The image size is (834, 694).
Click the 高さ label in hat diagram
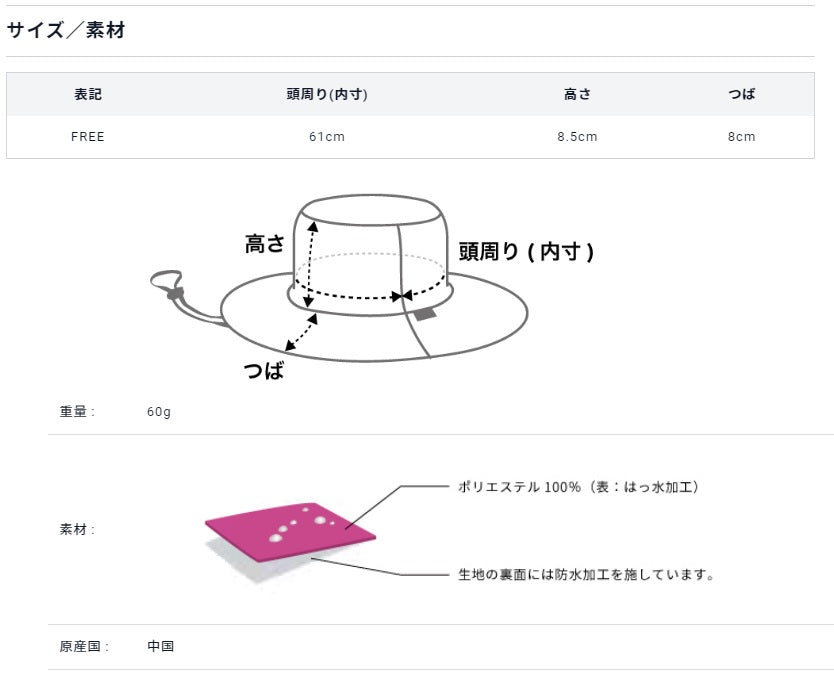pyautogui.click(x=264, y=244)
